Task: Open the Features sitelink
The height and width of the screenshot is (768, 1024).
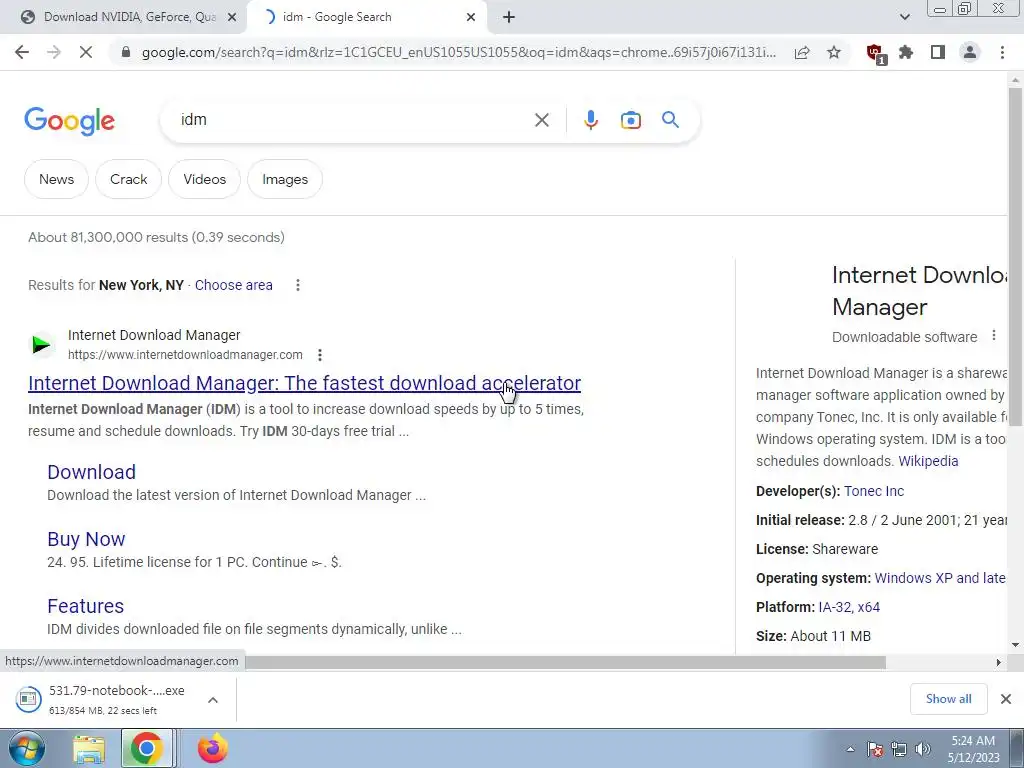Action: coord(86,606)
